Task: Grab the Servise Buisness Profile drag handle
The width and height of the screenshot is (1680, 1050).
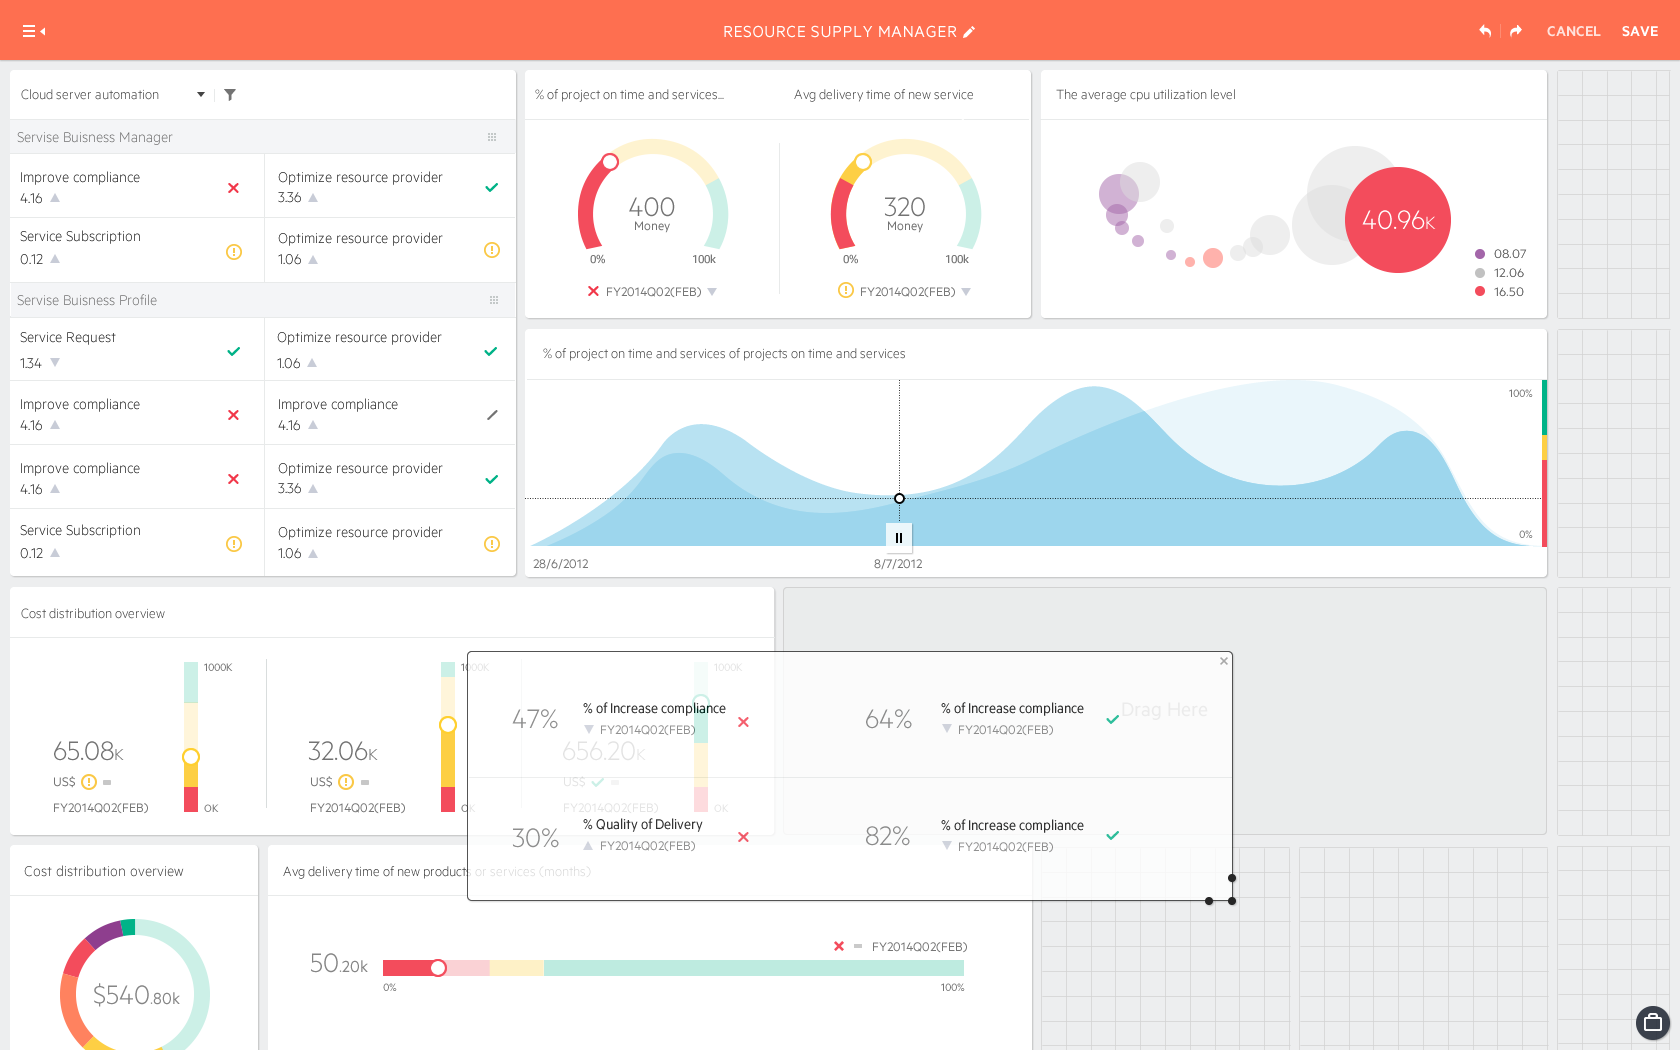Action: (x=494, y=300)
